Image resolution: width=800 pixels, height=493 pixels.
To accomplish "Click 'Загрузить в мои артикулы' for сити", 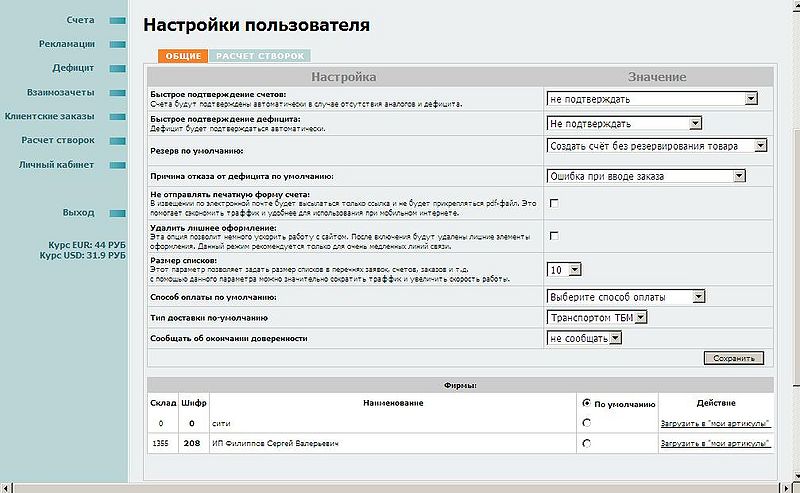I will tap(715, 423).
